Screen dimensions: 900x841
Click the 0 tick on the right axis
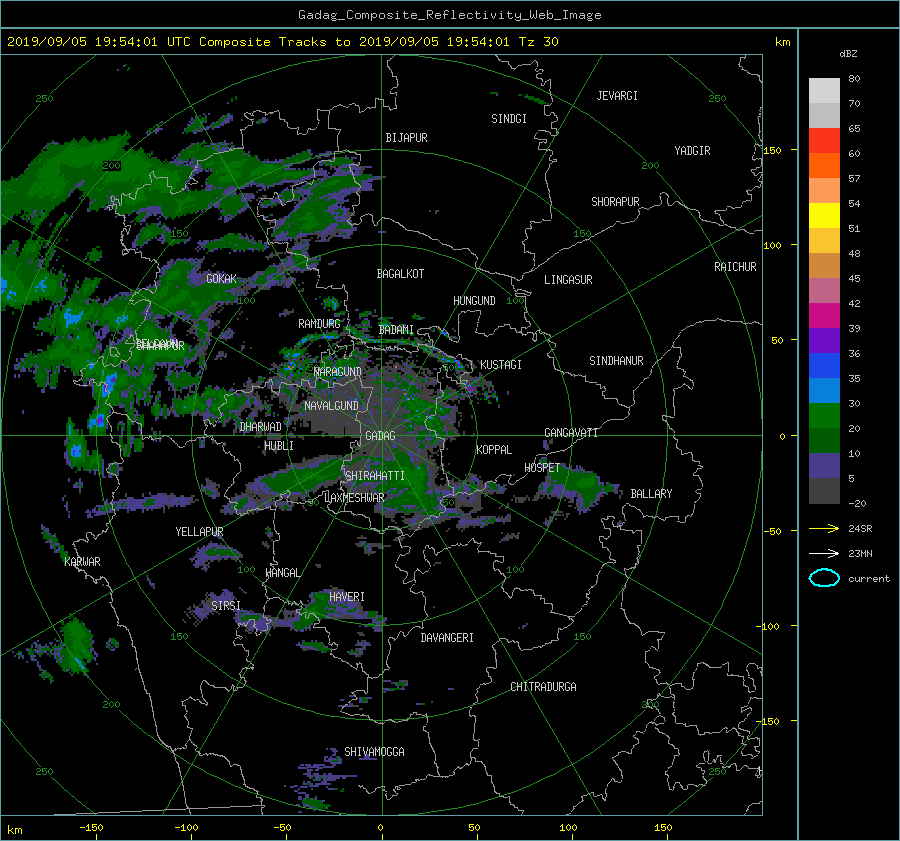click(x=782, y=436)
